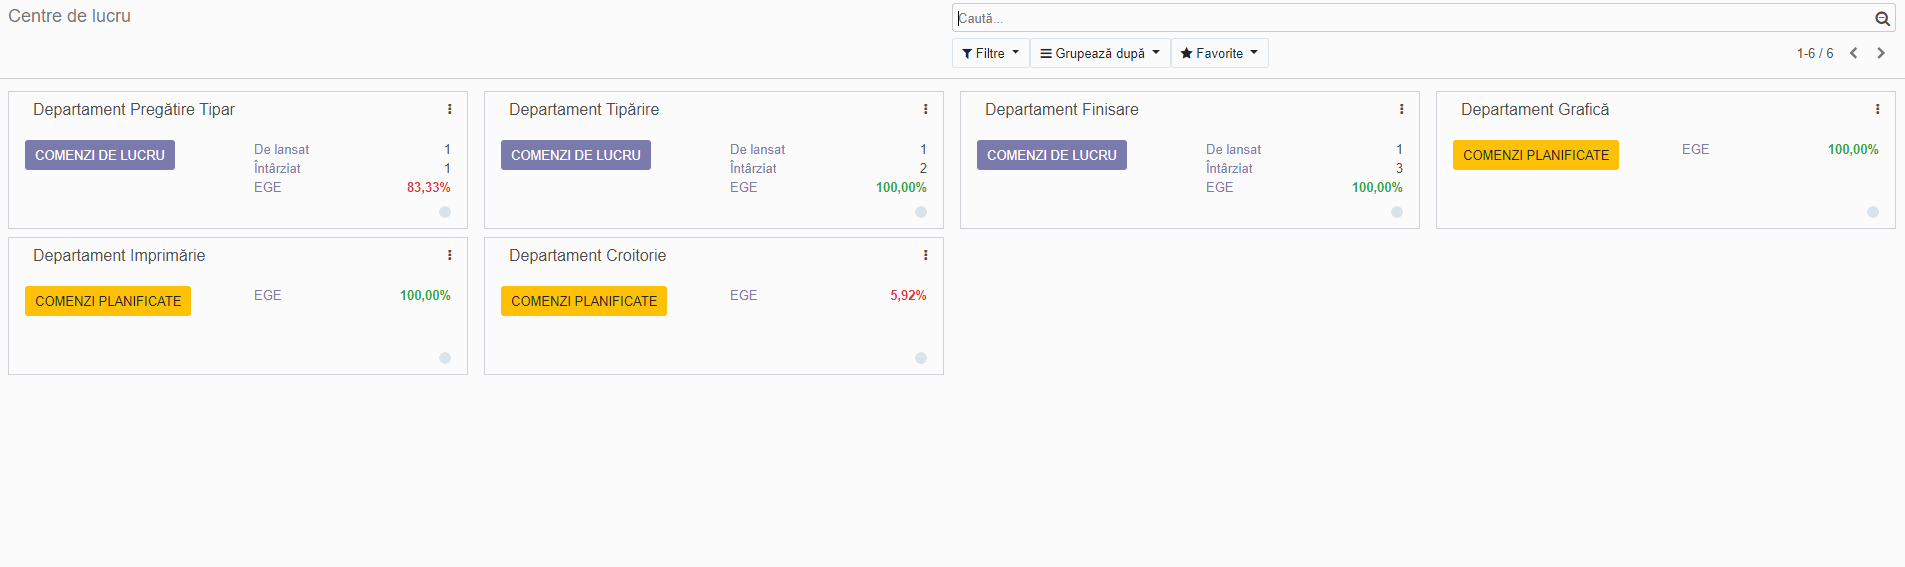Open kebab menu on Departament Grafică card
The height and width of the screenshot is (567, 1905).
click(x=1877, y=109)
